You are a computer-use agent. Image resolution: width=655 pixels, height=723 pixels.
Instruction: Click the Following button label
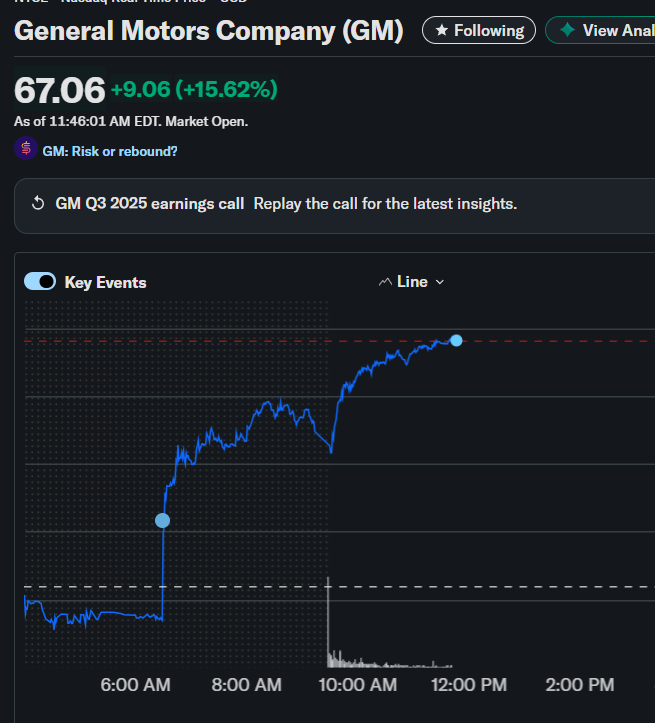tap(489, 31)
